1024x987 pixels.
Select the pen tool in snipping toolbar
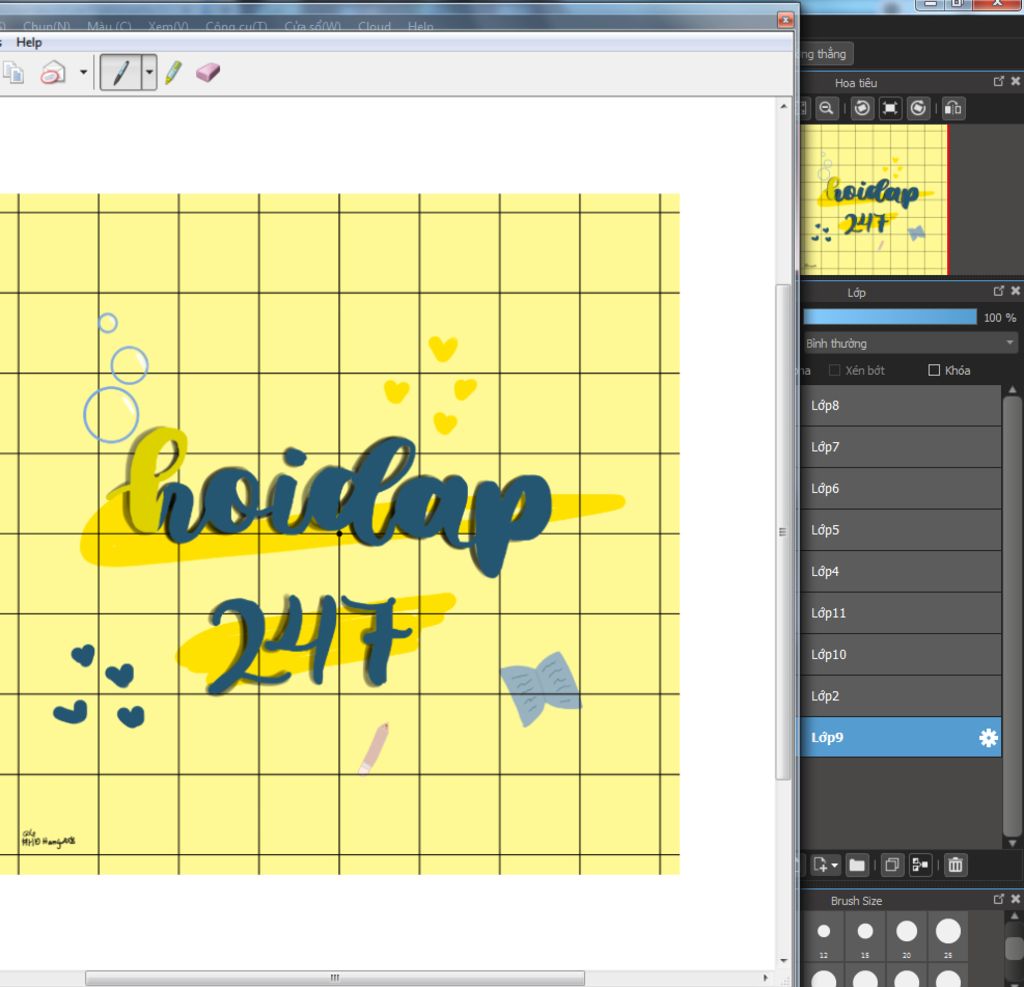coord(121,73)
